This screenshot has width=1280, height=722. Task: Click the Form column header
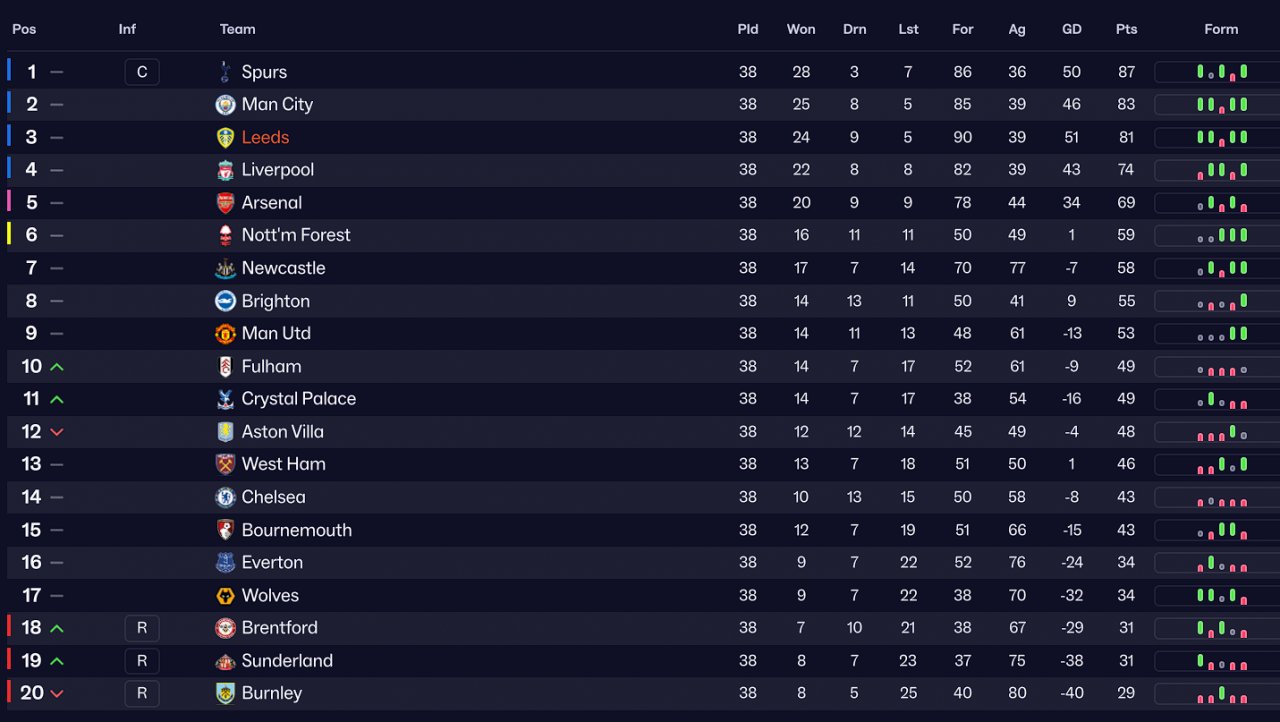tap(1221, 29)
